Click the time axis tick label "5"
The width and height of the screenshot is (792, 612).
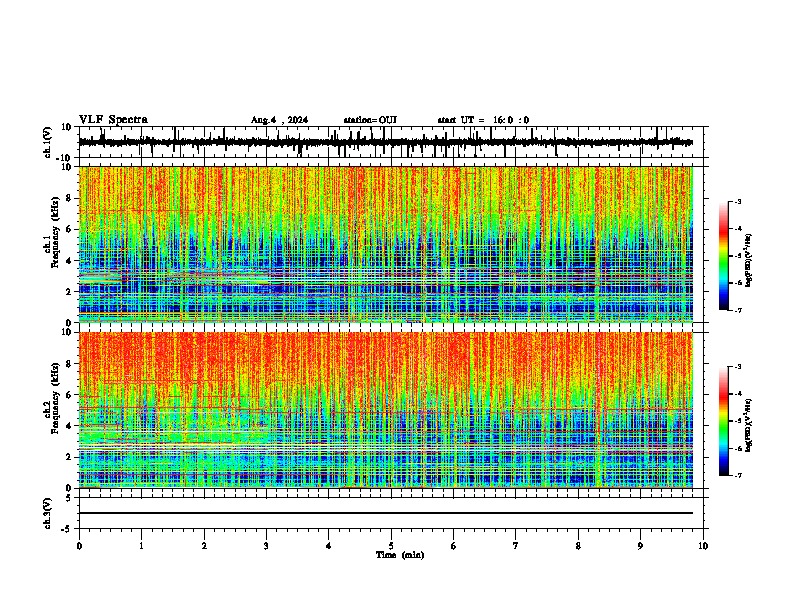tap(391, 546)
